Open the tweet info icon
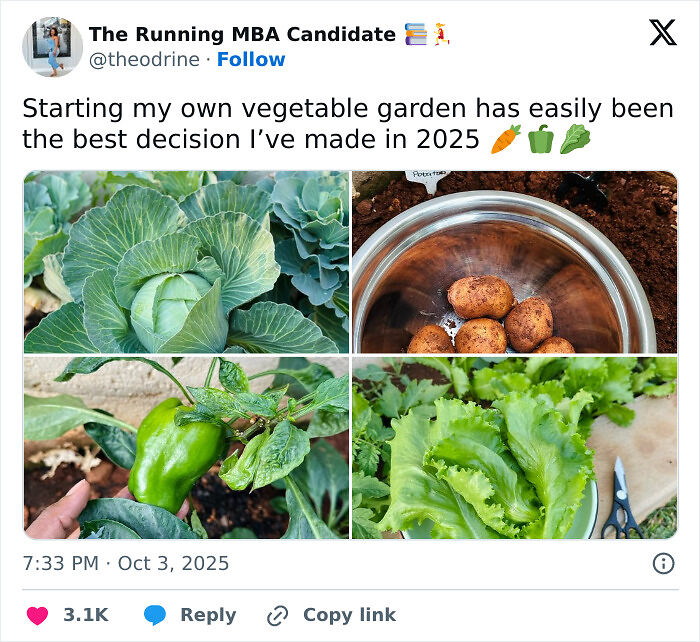Screen dimensions: 700x642 click(663, 564)
